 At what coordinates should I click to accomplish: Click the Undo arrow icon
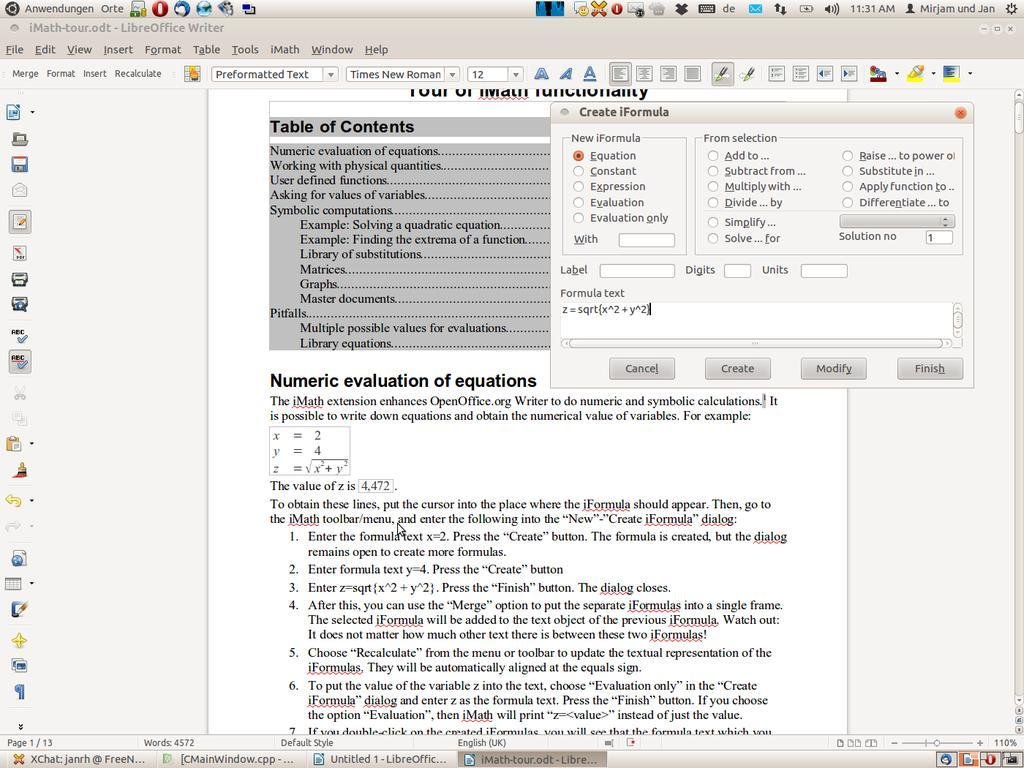click(x=14, y=500)
